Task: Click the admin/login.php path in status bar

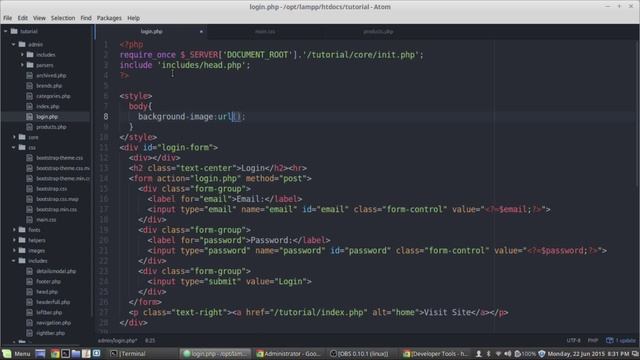Action: point(117,340)
